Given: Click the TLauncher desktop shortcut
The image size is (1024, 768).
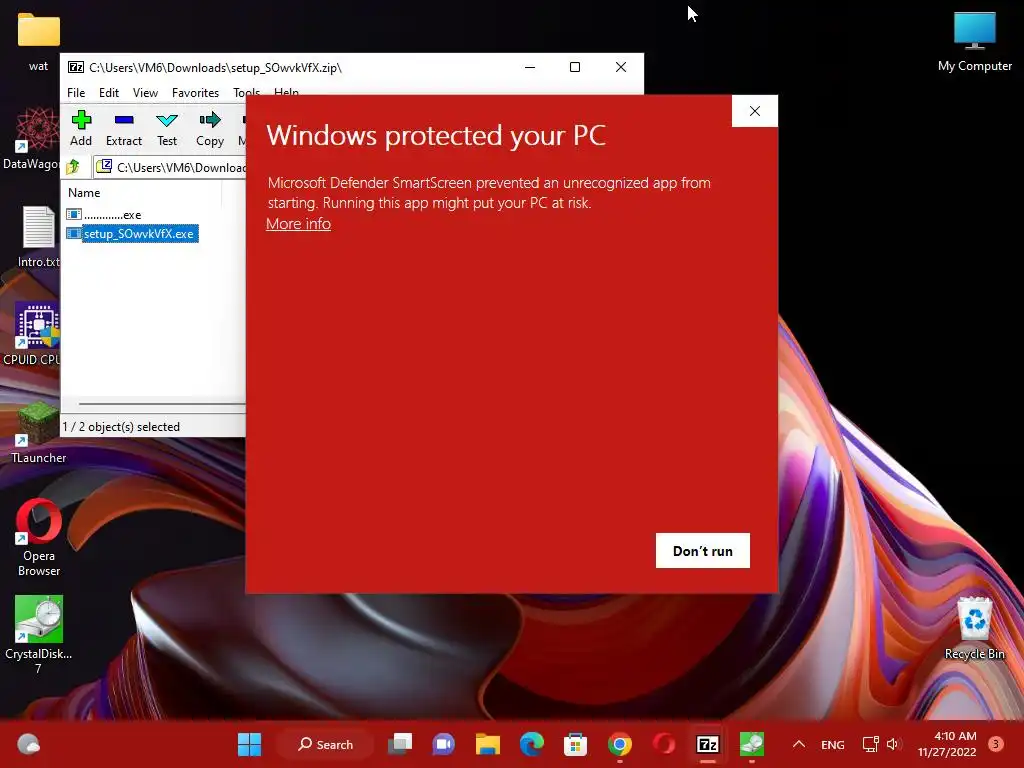Looking at the screenshot, I should [38, 432].
